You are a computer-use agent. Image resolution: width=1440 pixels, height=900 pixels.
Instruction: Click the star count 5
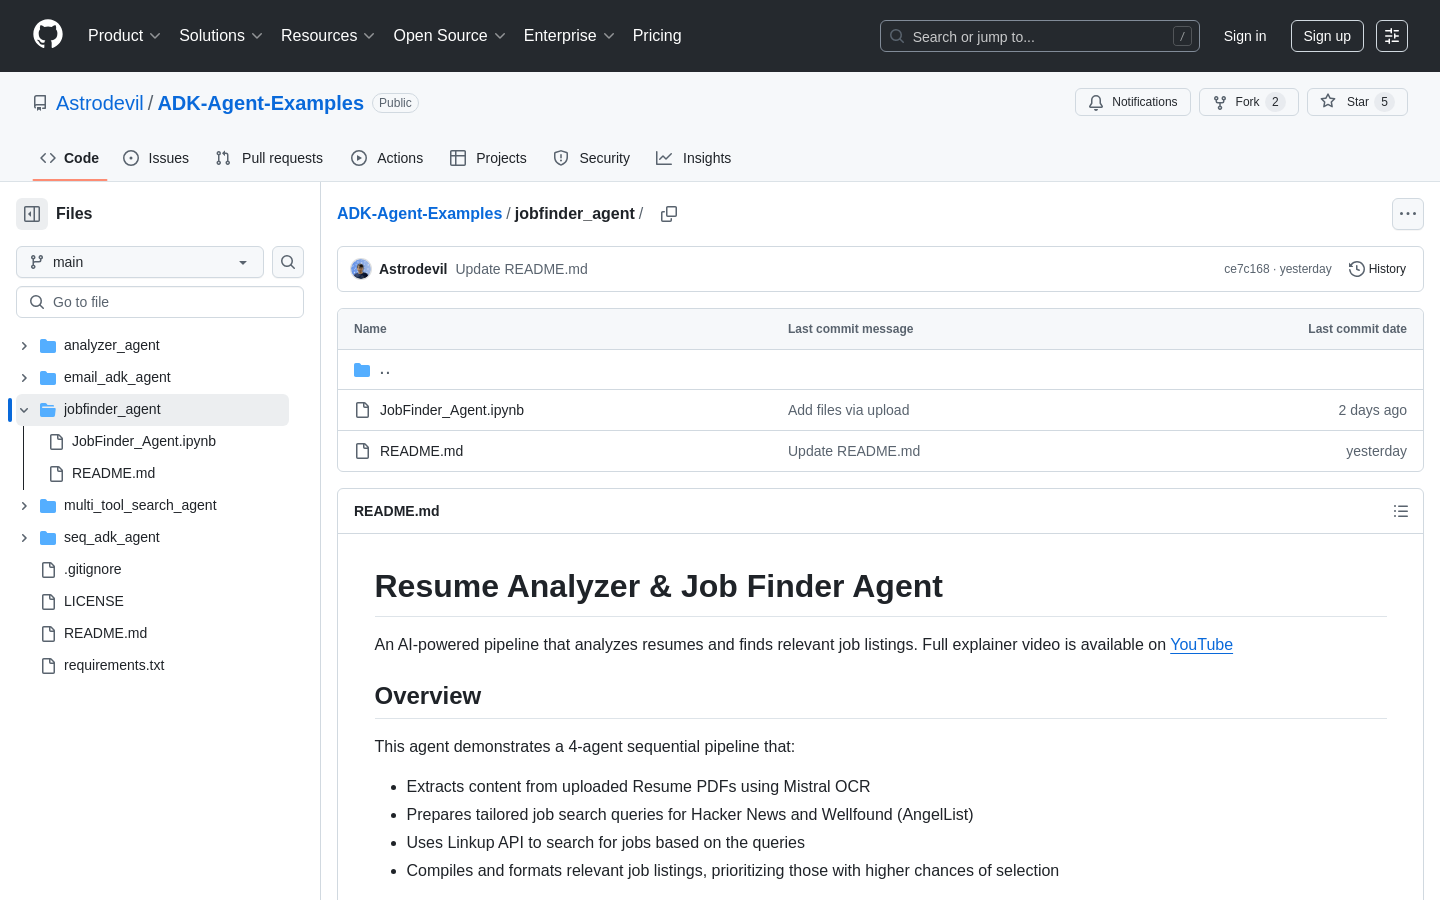(x=1384, y=102)
